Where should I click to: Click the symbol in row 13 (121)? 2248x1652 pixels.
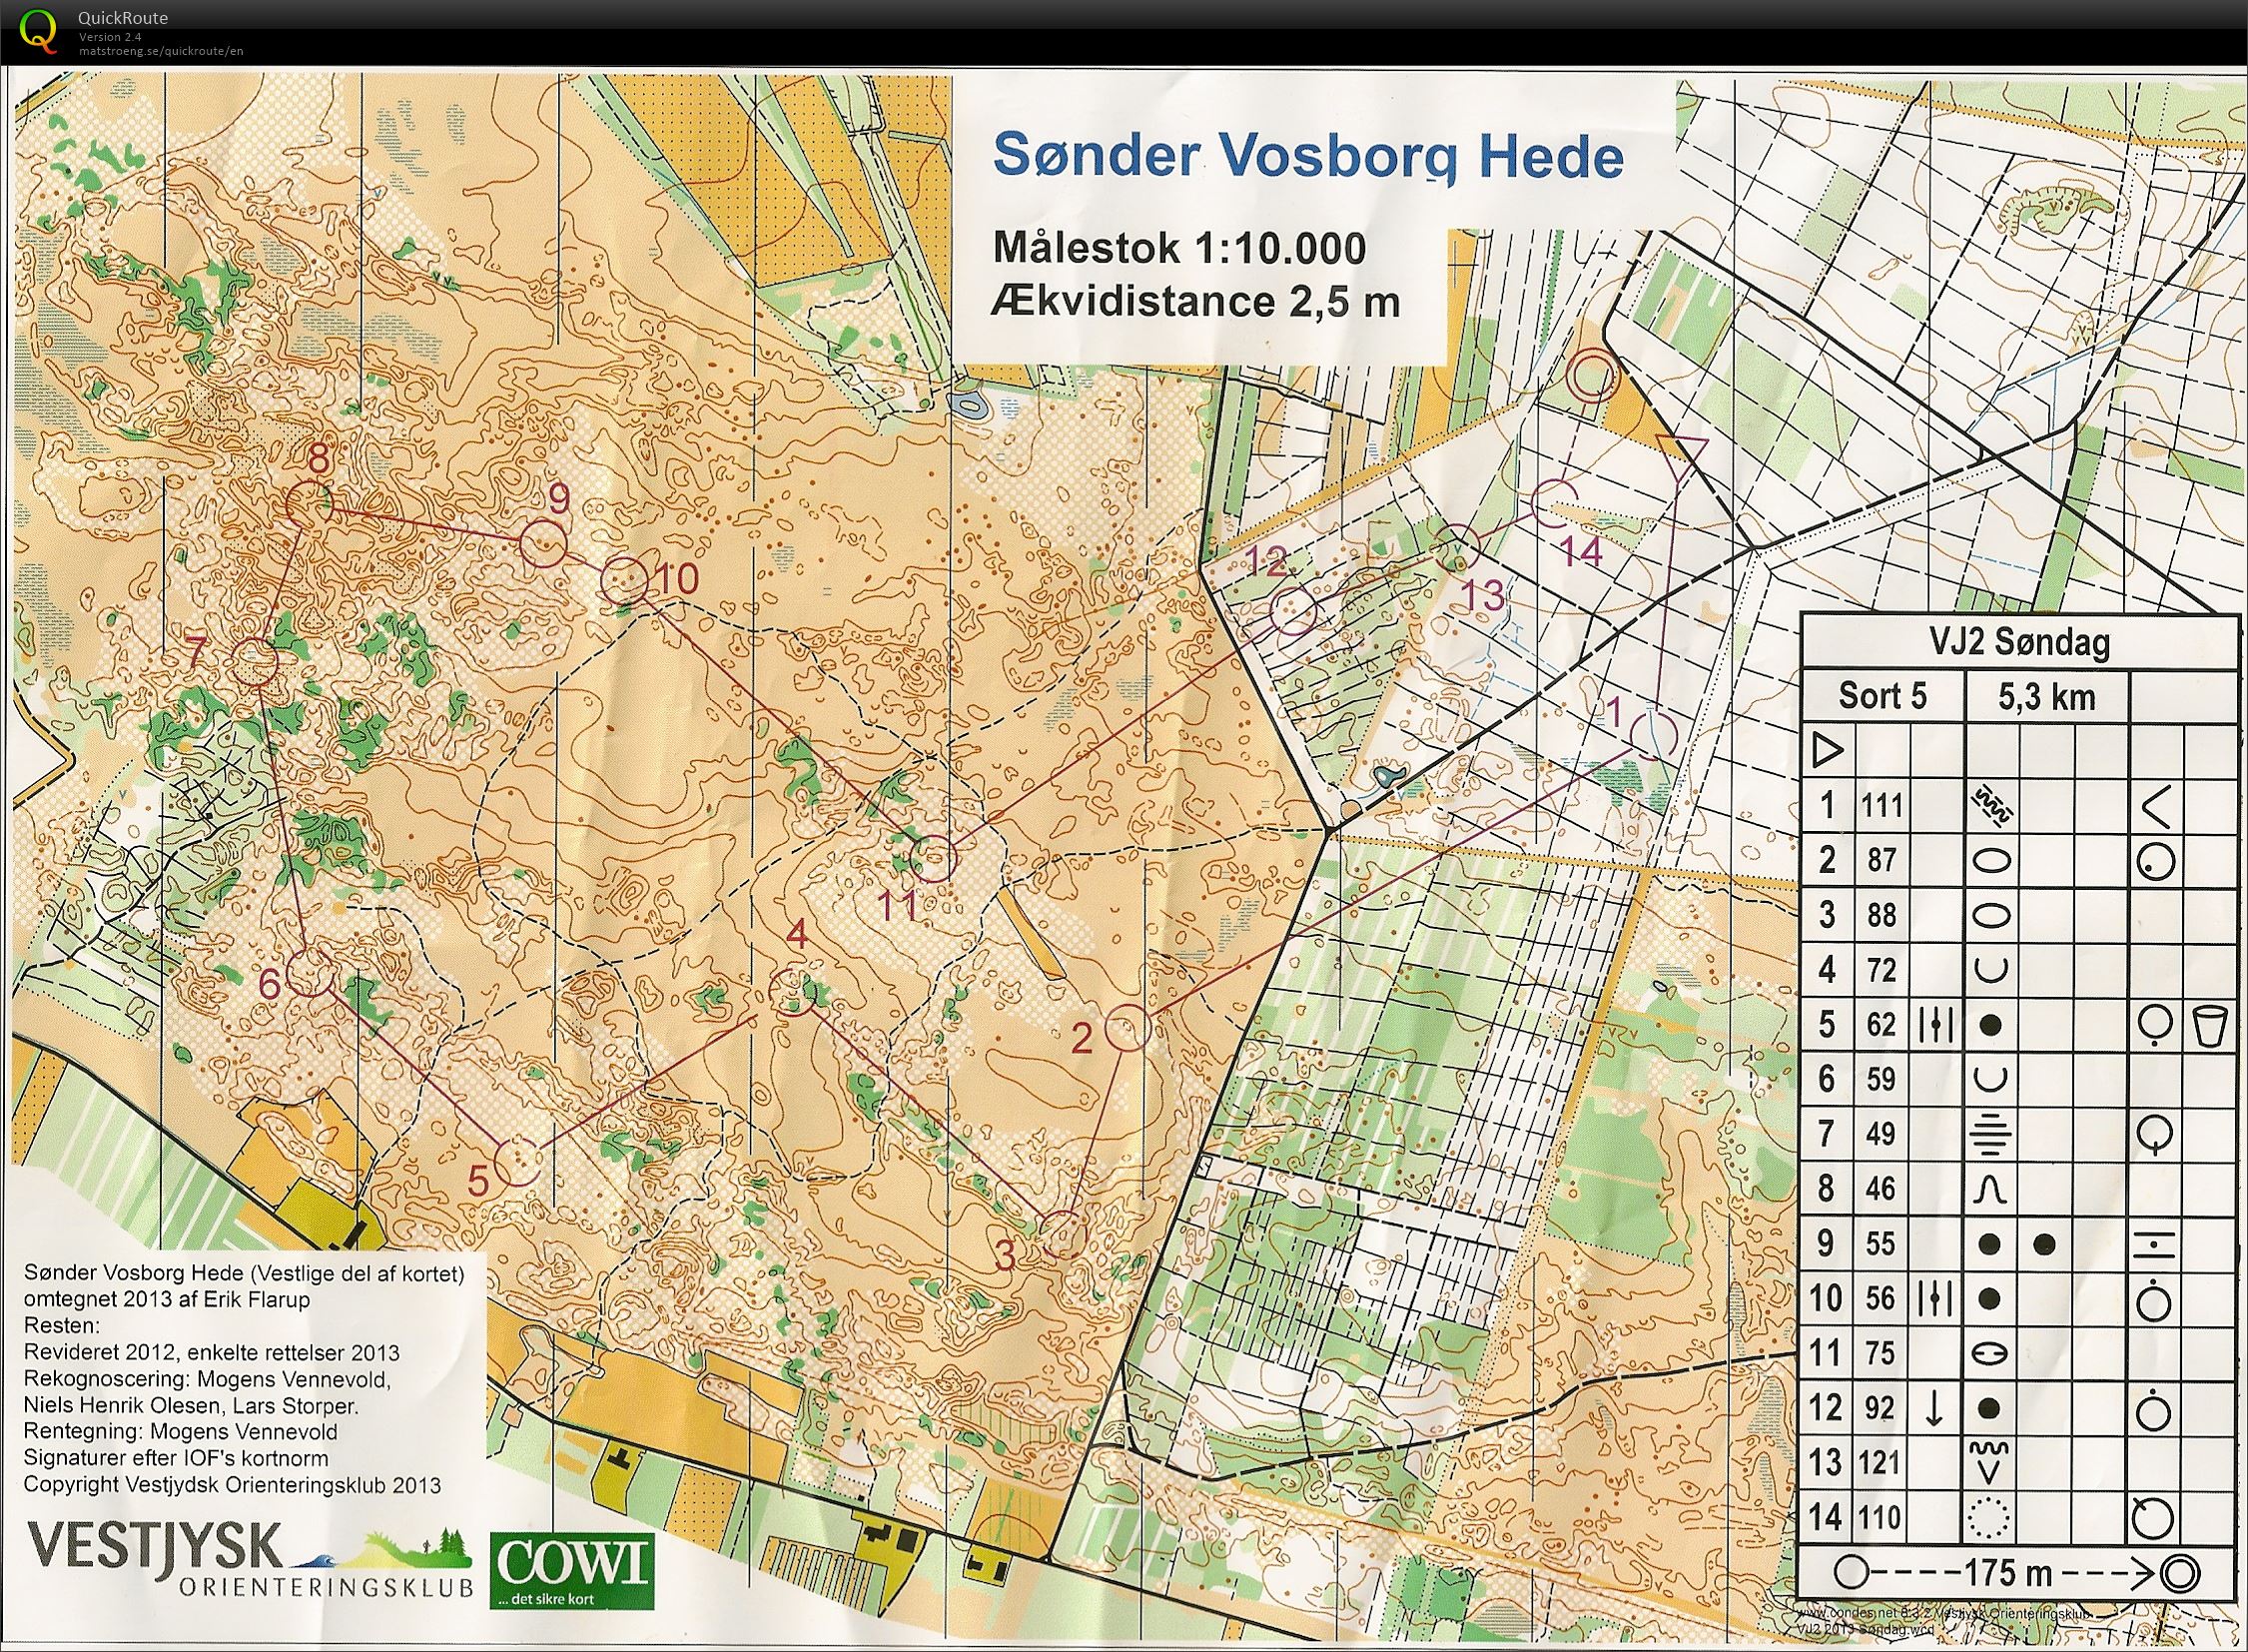coord(1991,1462)
